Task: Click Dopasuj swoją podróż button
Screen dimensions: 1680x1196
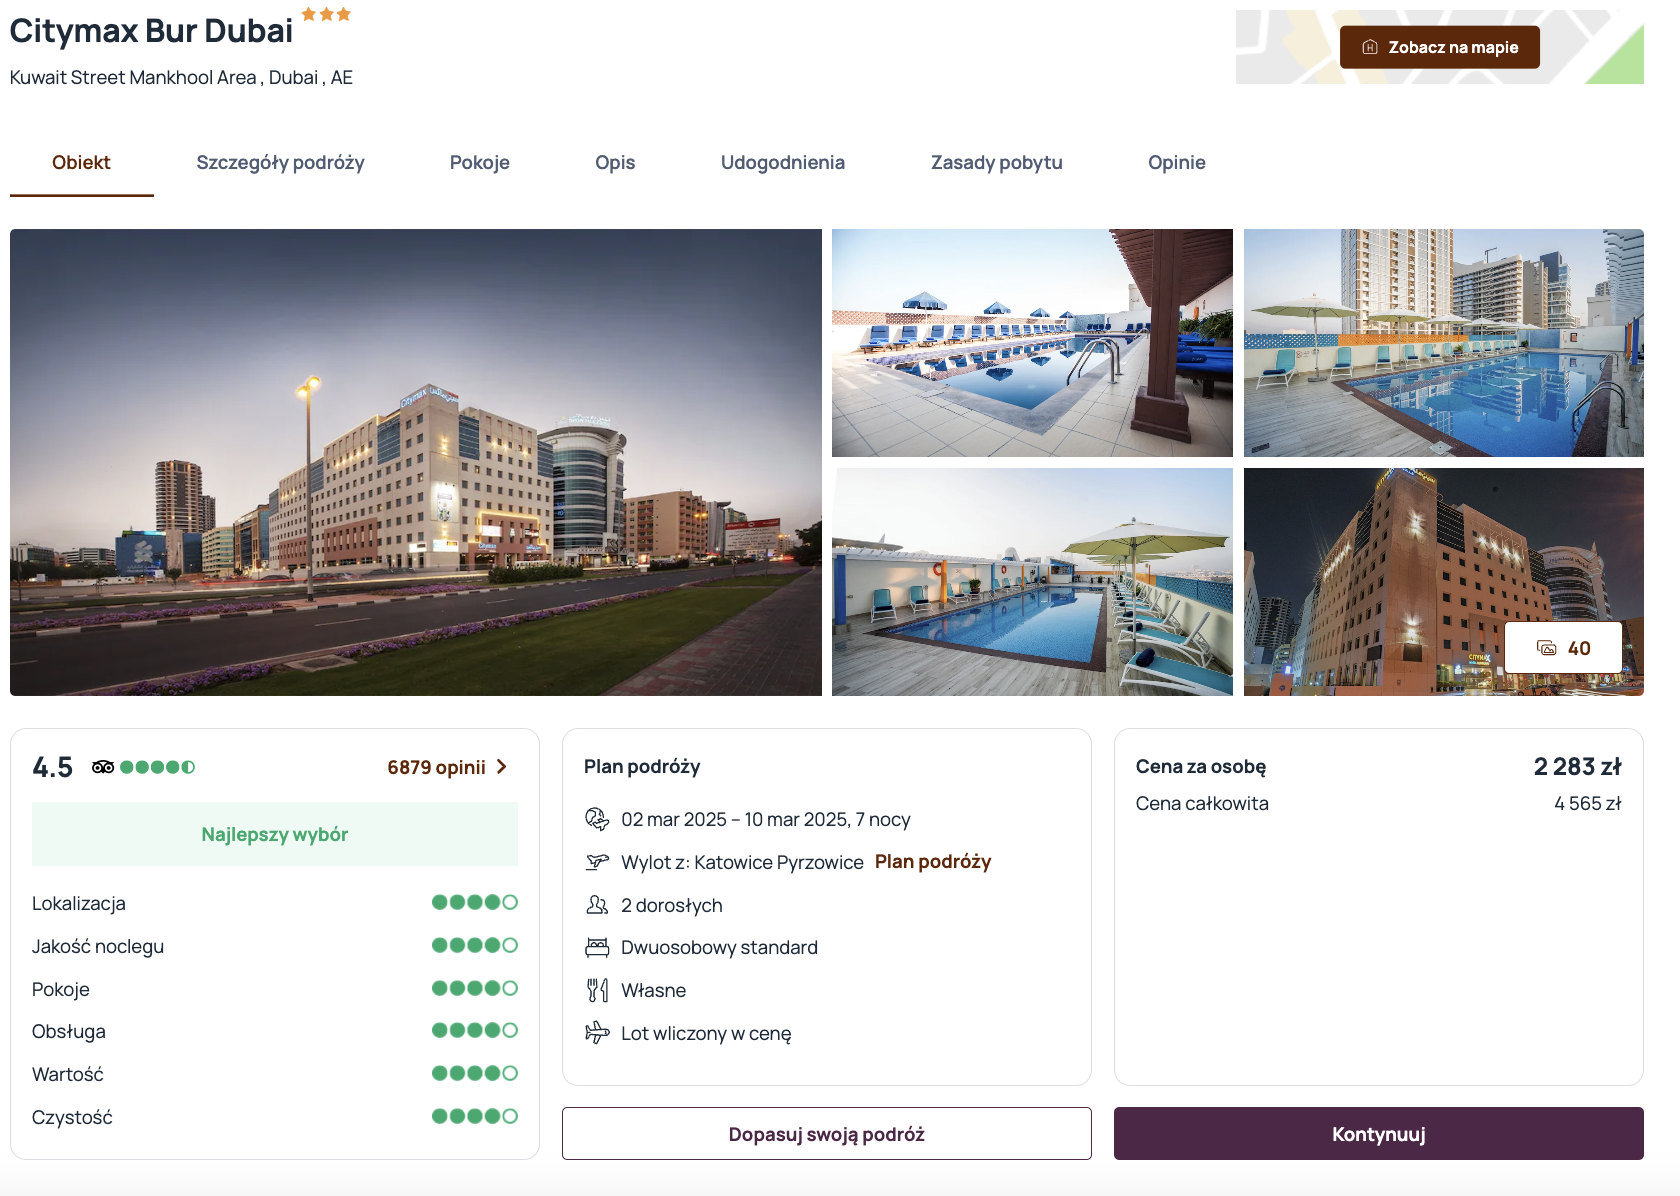Action: pos(827,1134)
